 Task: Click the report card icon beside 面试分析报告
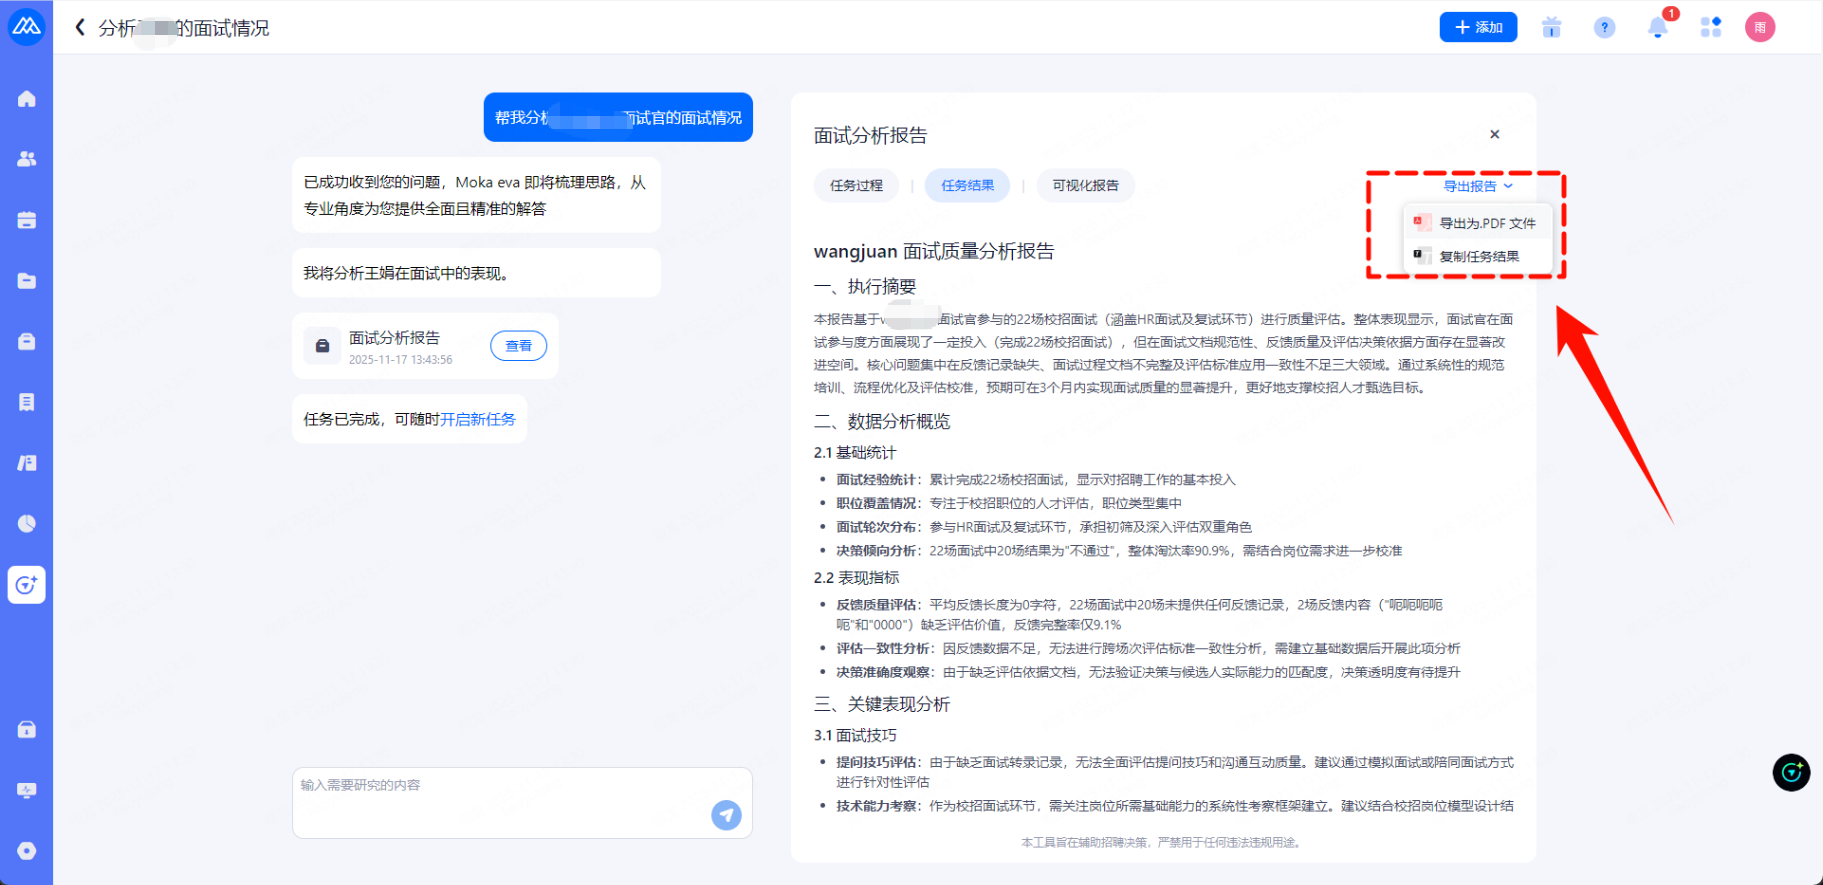click(322, 346)
